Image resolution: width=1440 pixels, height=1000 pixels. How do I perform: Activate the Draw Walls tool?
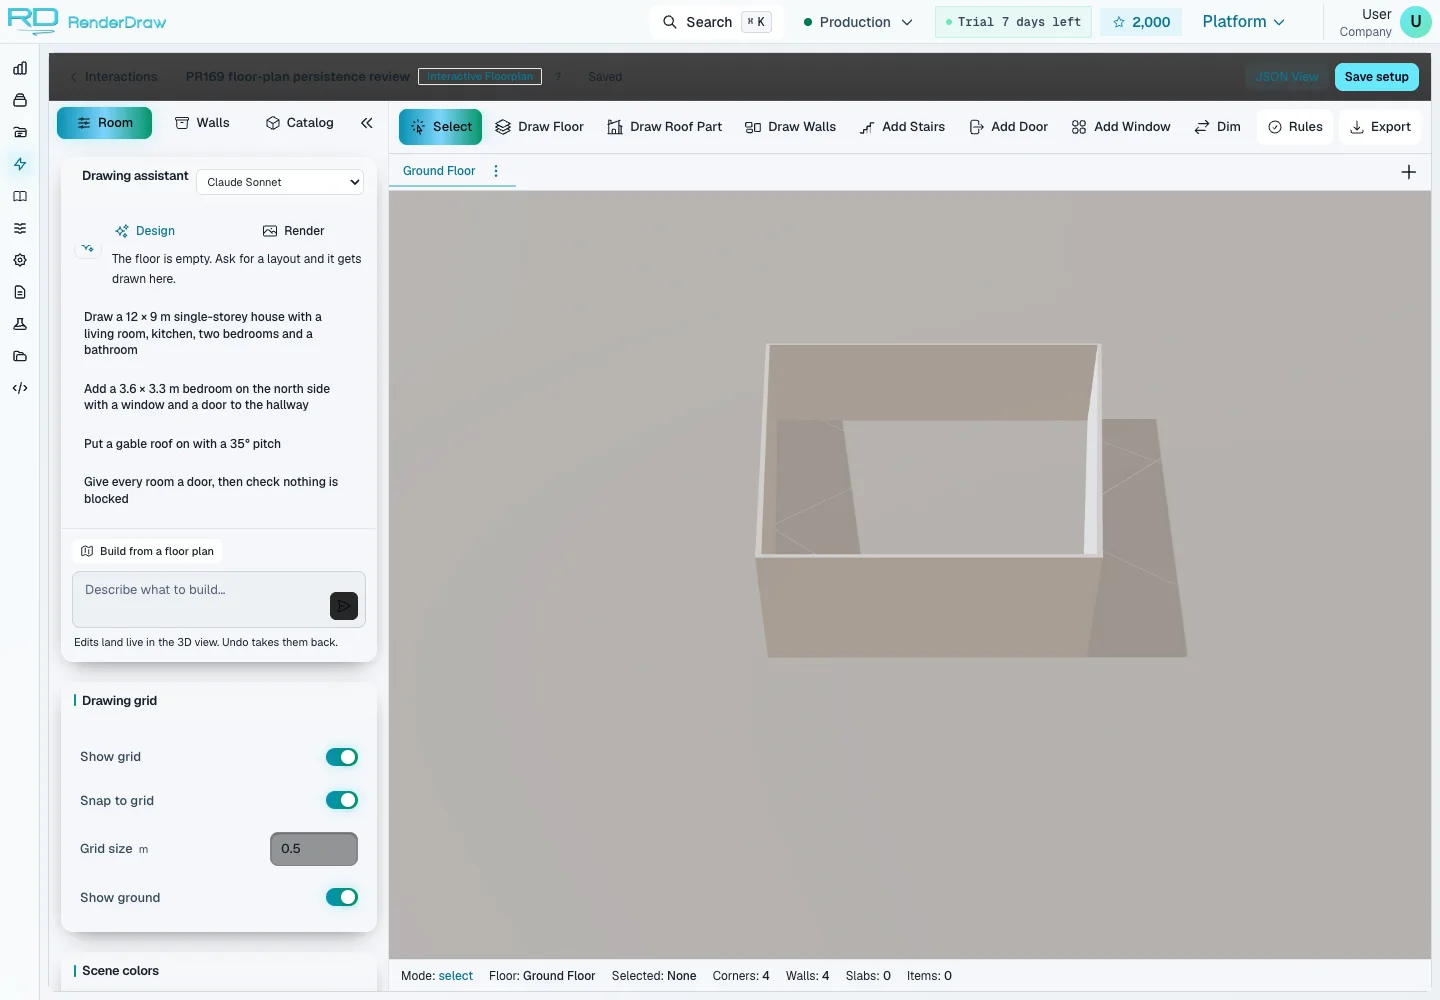pyautogui.click(x=791, y=127)
